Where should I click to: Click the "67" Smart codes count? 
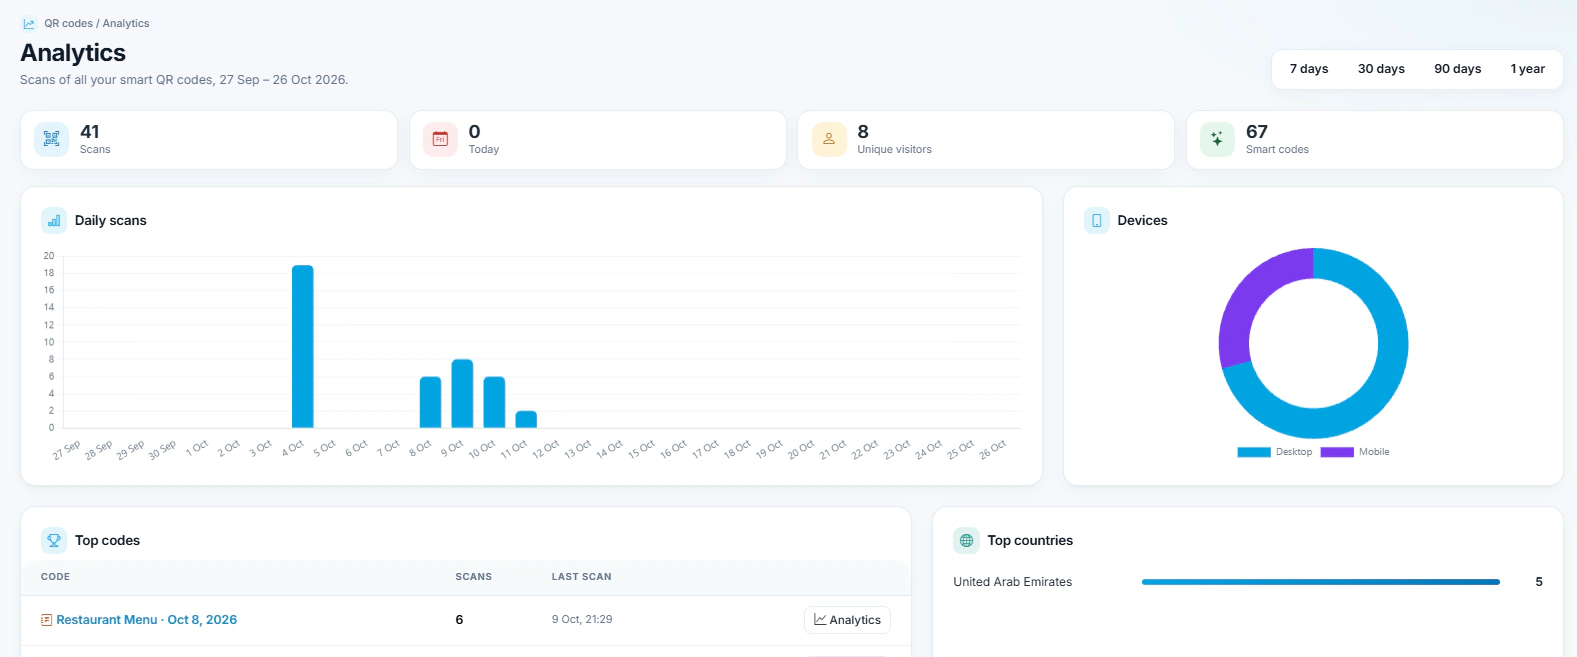1257,132
